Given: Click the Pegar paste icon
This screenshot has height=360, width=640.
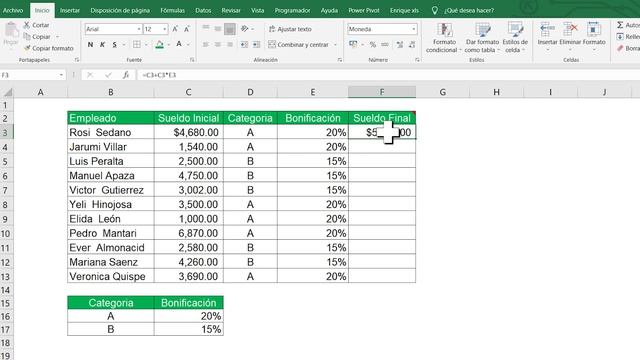Looking at the screenshot, I should pos(11,31).
